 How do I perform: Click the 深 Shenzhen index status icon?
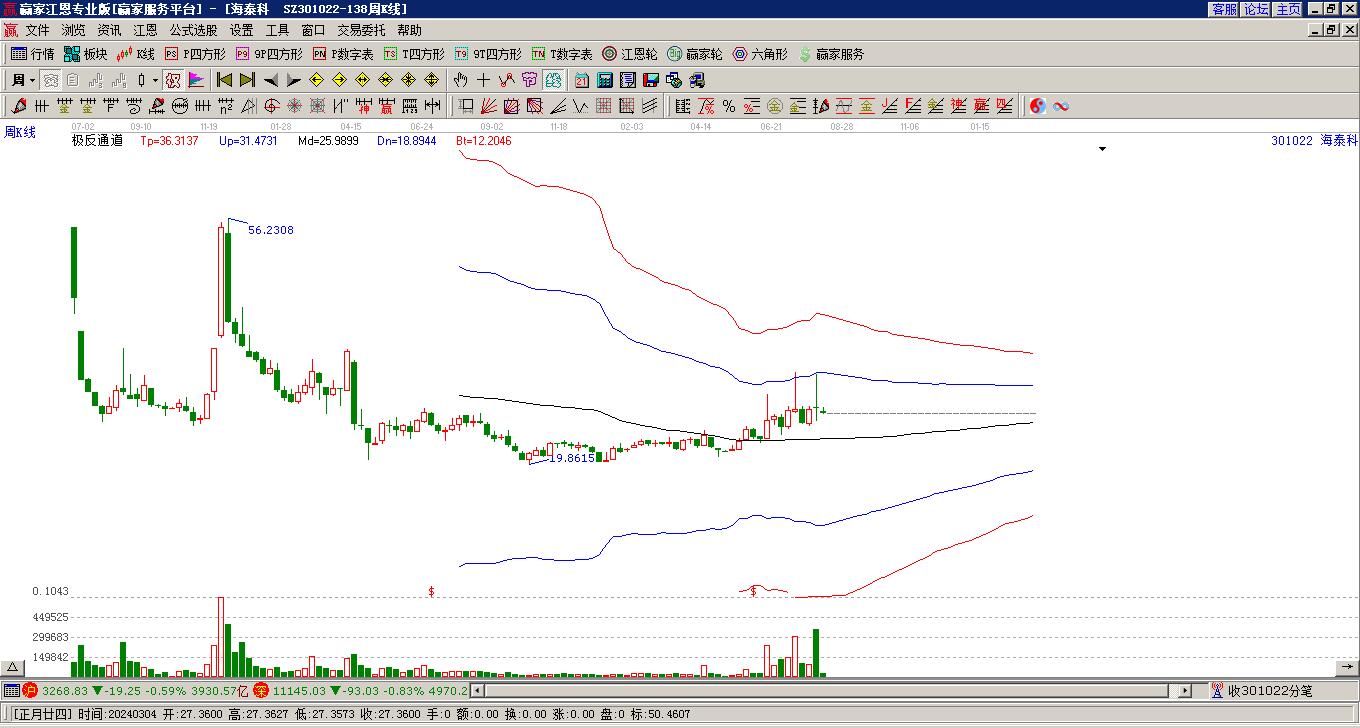pos(262,691)
